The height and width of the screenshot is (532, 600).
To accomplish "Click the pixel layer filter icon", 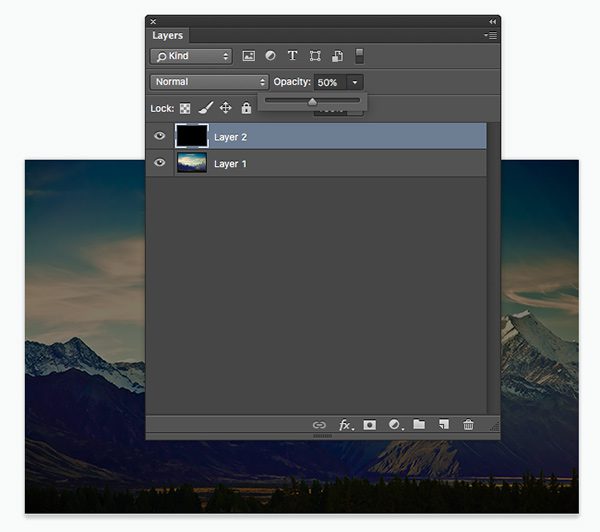I will tap(249, 57).
